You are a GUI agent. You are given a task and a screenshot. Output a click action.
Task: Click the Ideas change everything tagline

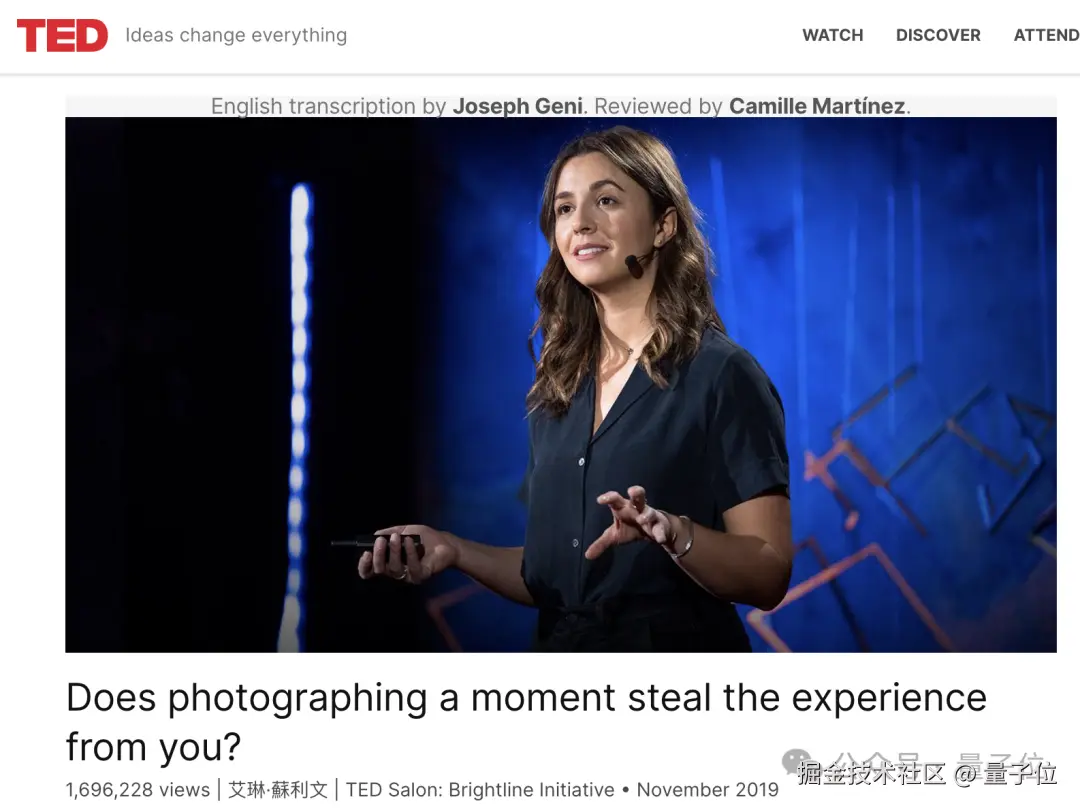(236, 35)
